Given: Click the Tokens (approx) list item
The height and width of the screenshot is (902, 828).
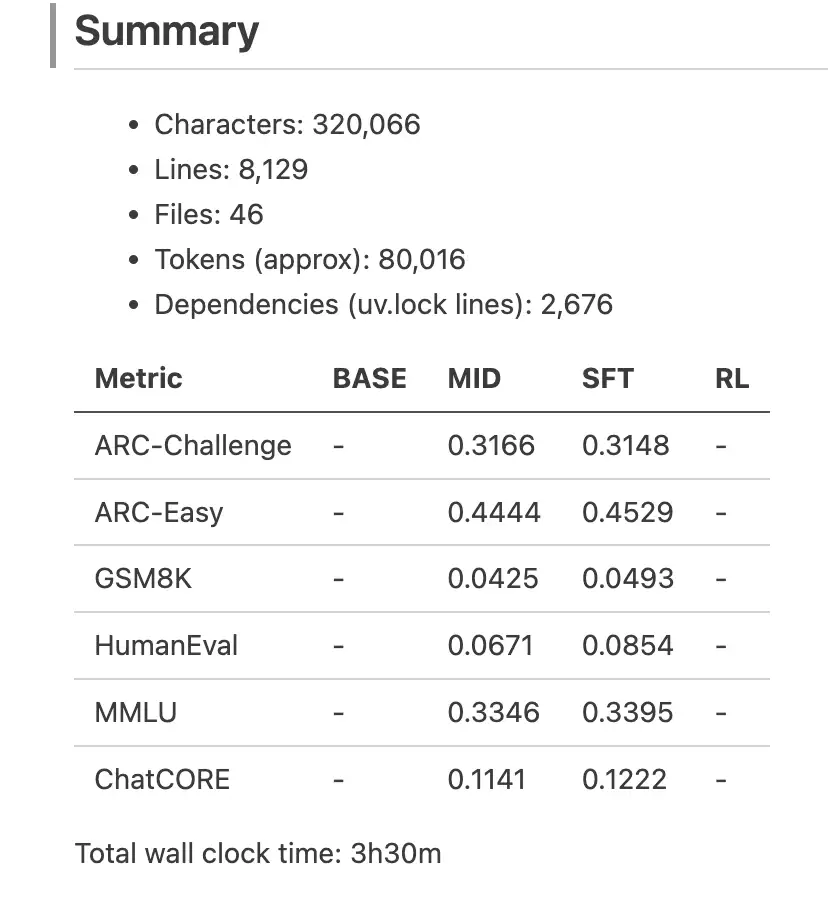Looking at the screenshot, I should [310, 260].
